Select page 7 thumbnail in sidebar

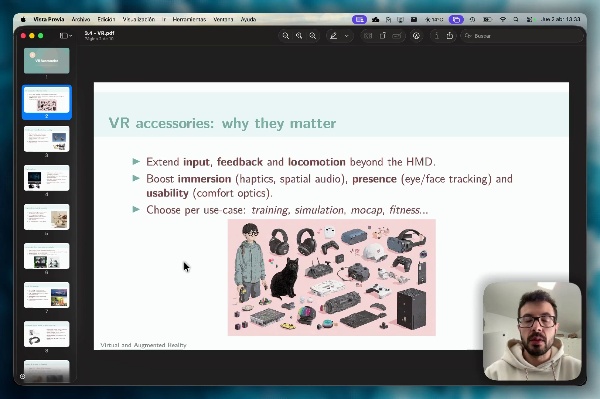(47, 295)
